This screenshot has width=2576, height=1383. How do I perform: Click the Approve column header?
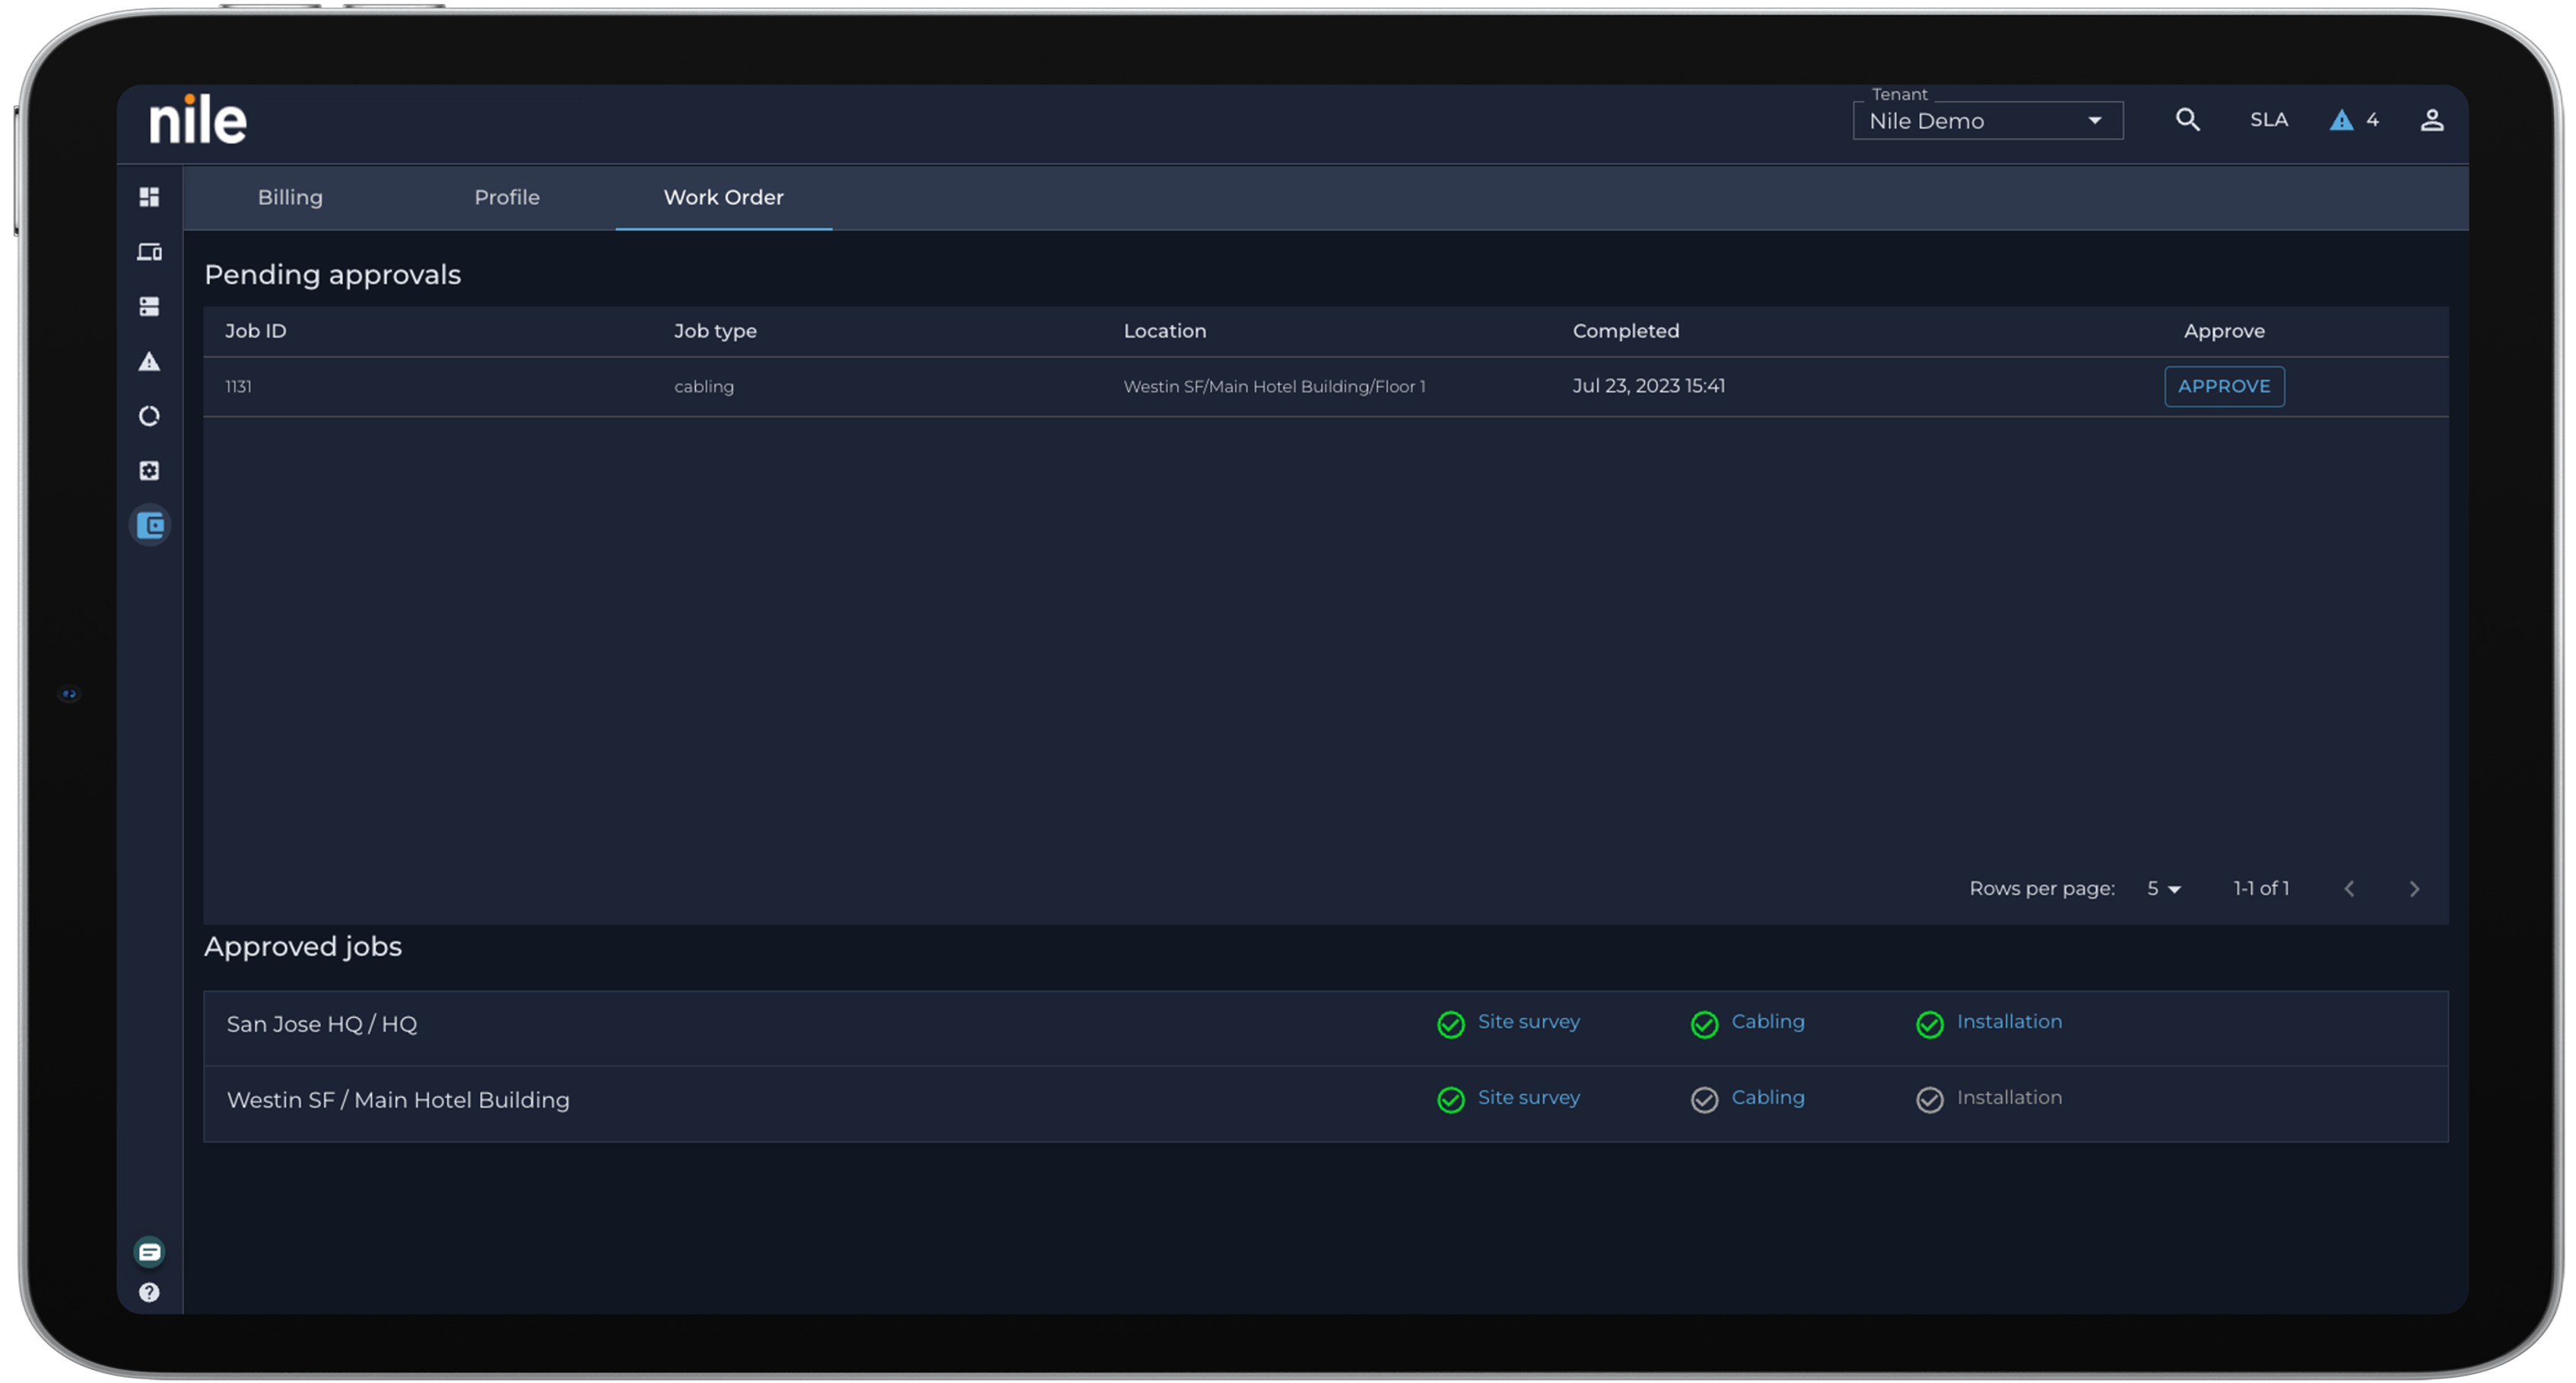(x=2223, y=331)
